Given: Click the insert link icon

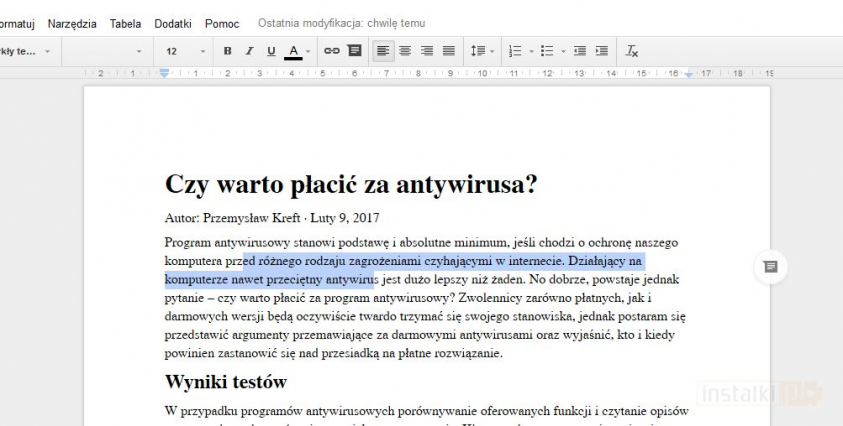Looking at the screenshot, I should (332, 51).
